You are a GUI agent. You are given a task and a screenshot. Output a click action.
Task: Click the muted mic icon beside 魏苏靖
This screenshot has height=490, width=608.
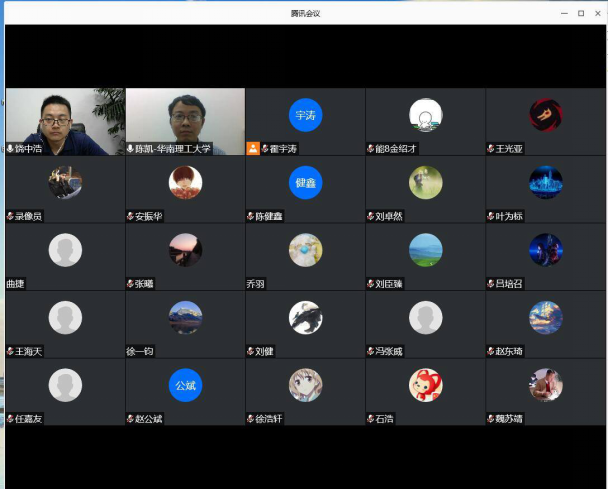coord(490,419)
